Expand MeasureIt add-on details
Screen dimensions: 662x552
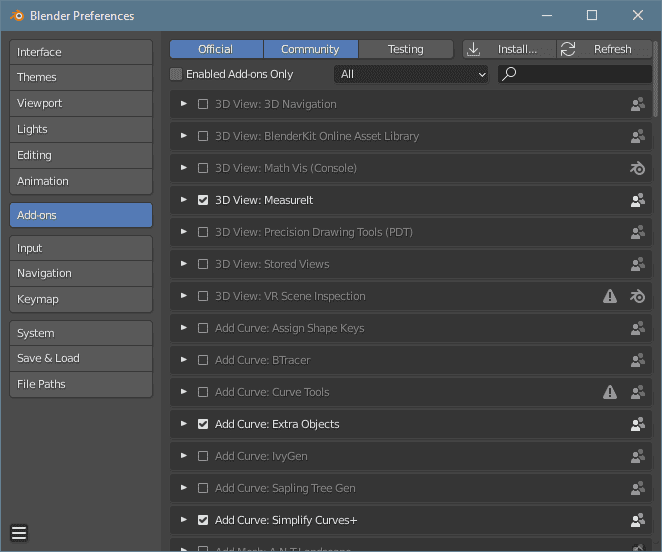click(x=184, y=199)
